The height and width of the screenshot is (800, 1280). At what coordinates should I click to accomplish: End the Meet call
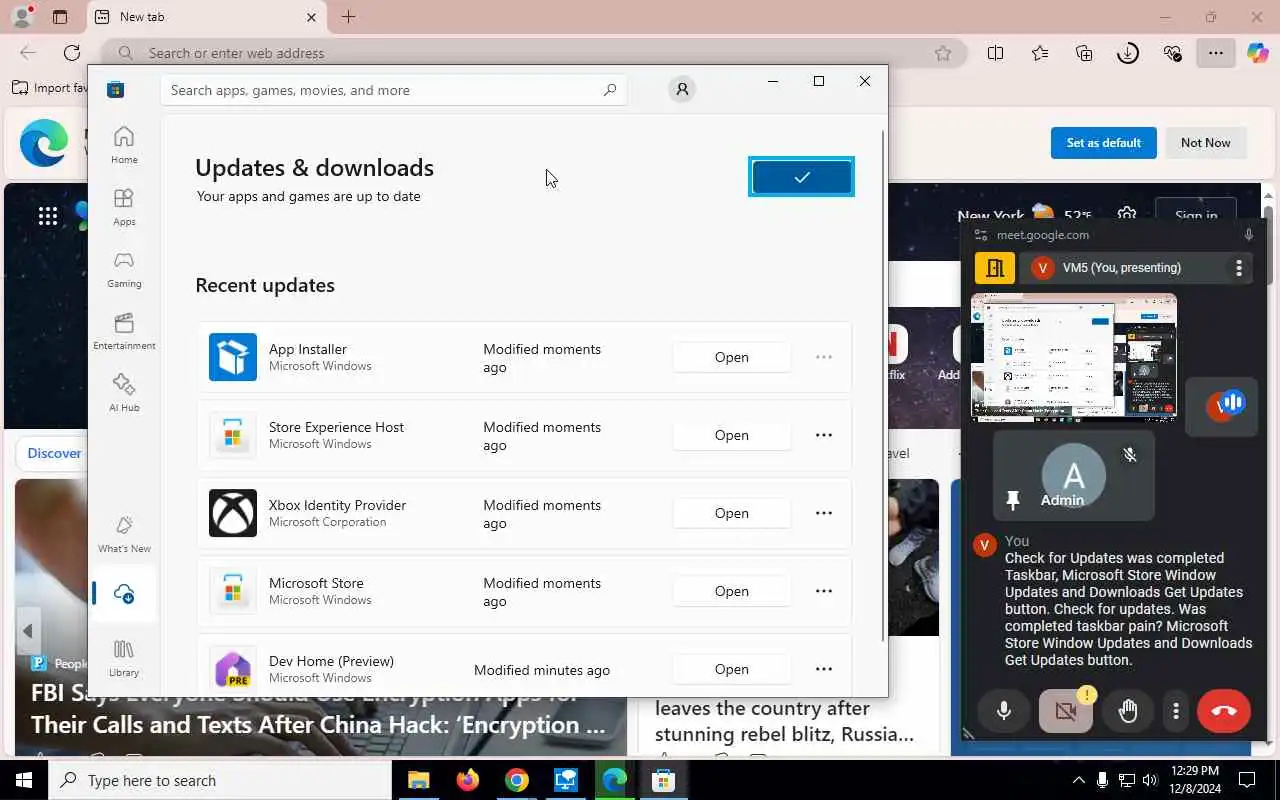coord(1224,711)
